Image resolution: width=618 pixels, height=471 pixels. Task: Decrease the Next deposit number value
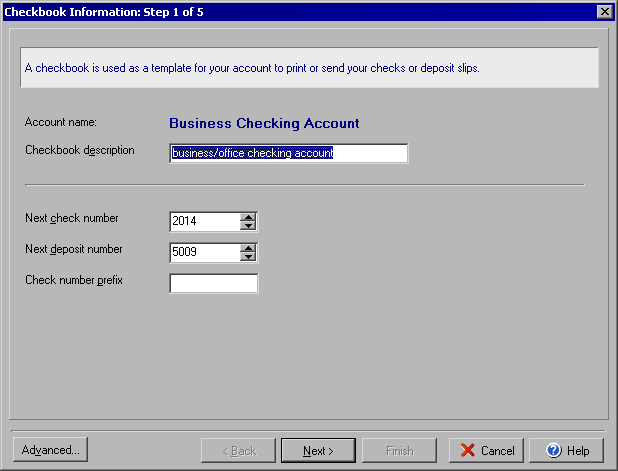(x=248, y=257)
